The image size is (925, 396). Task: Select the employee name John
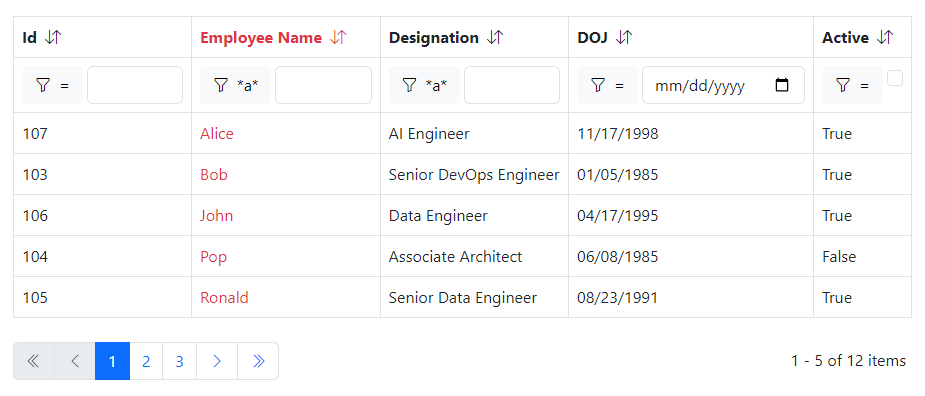tap(216, 216)
